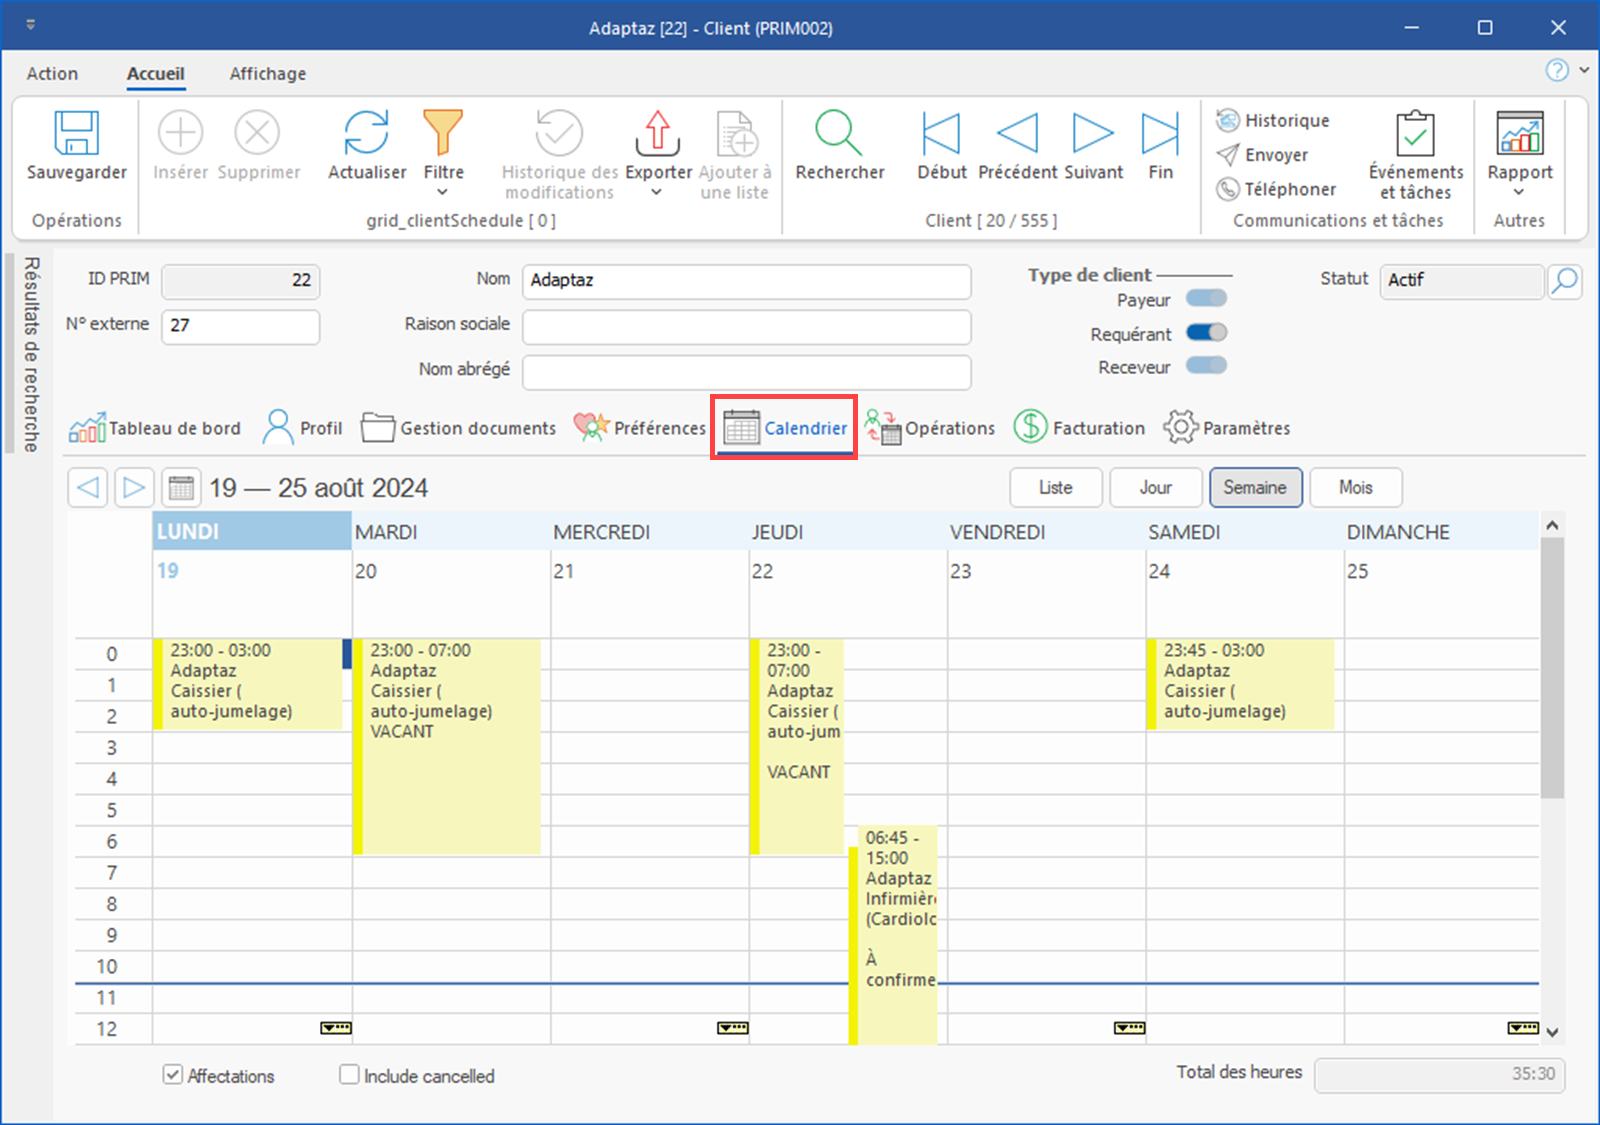Open Événements et tâches
The image size is (1600, 1125).
[x=1415, y=134]
